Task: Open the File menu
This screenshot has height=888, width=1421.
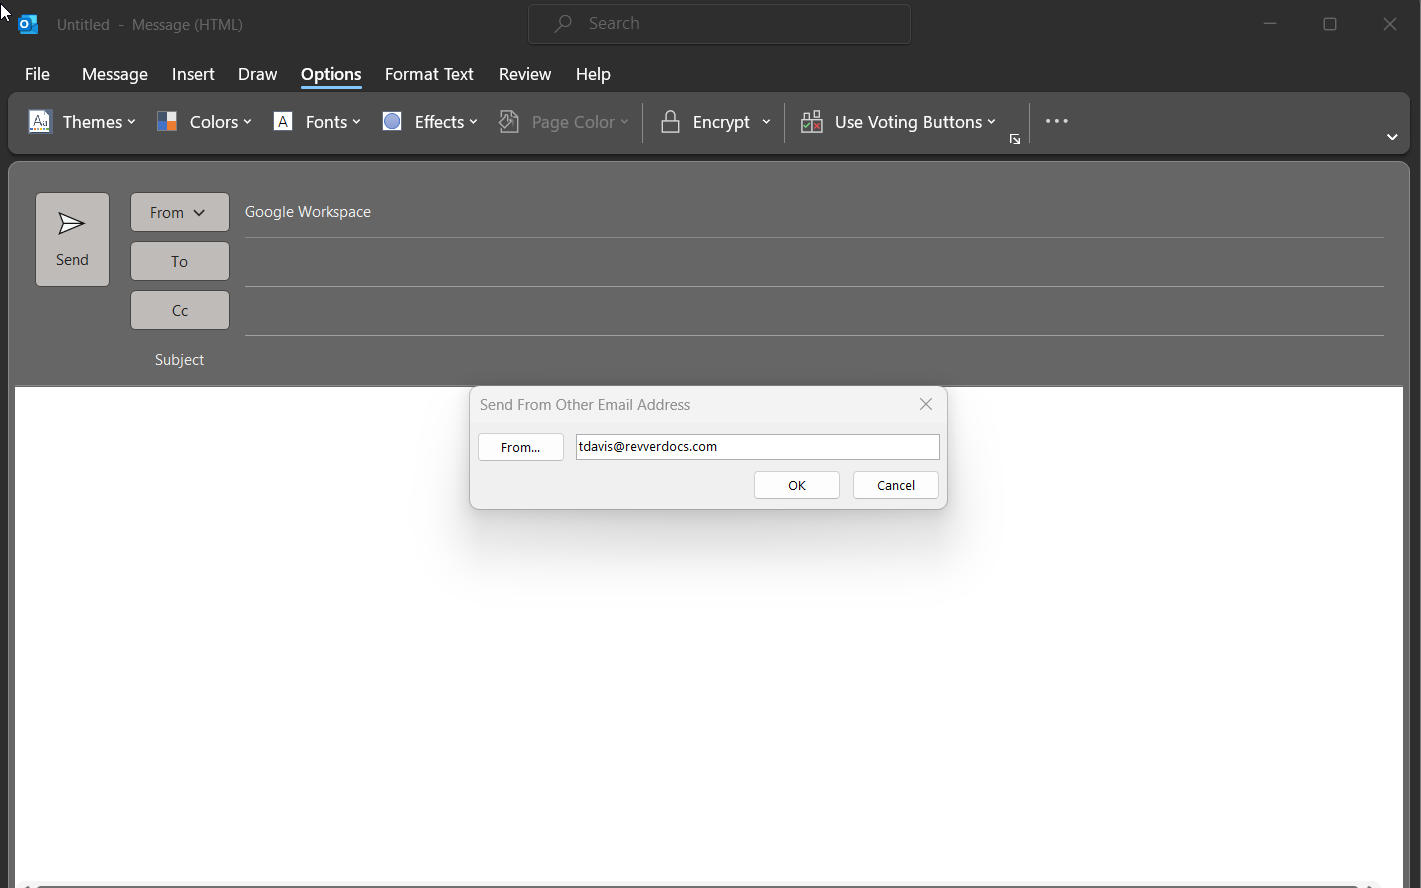Action: click(37, 74)
